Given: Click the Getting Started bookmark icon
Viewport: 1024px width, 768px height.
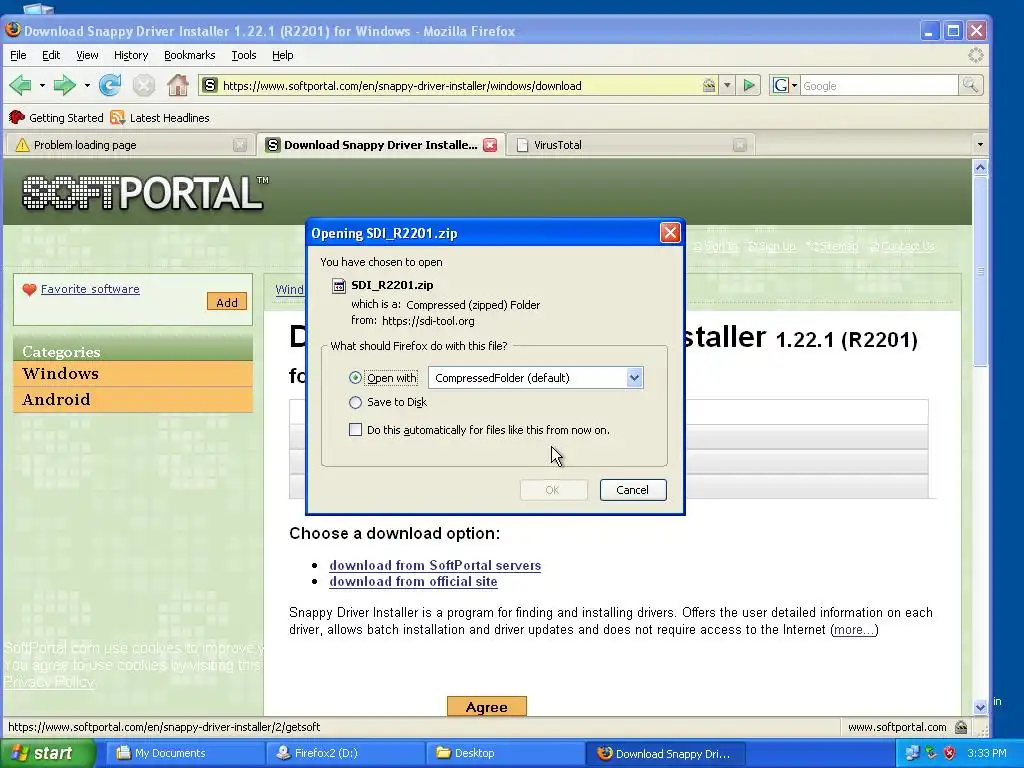Looking at the screenshot, I should tap(17, 118).
